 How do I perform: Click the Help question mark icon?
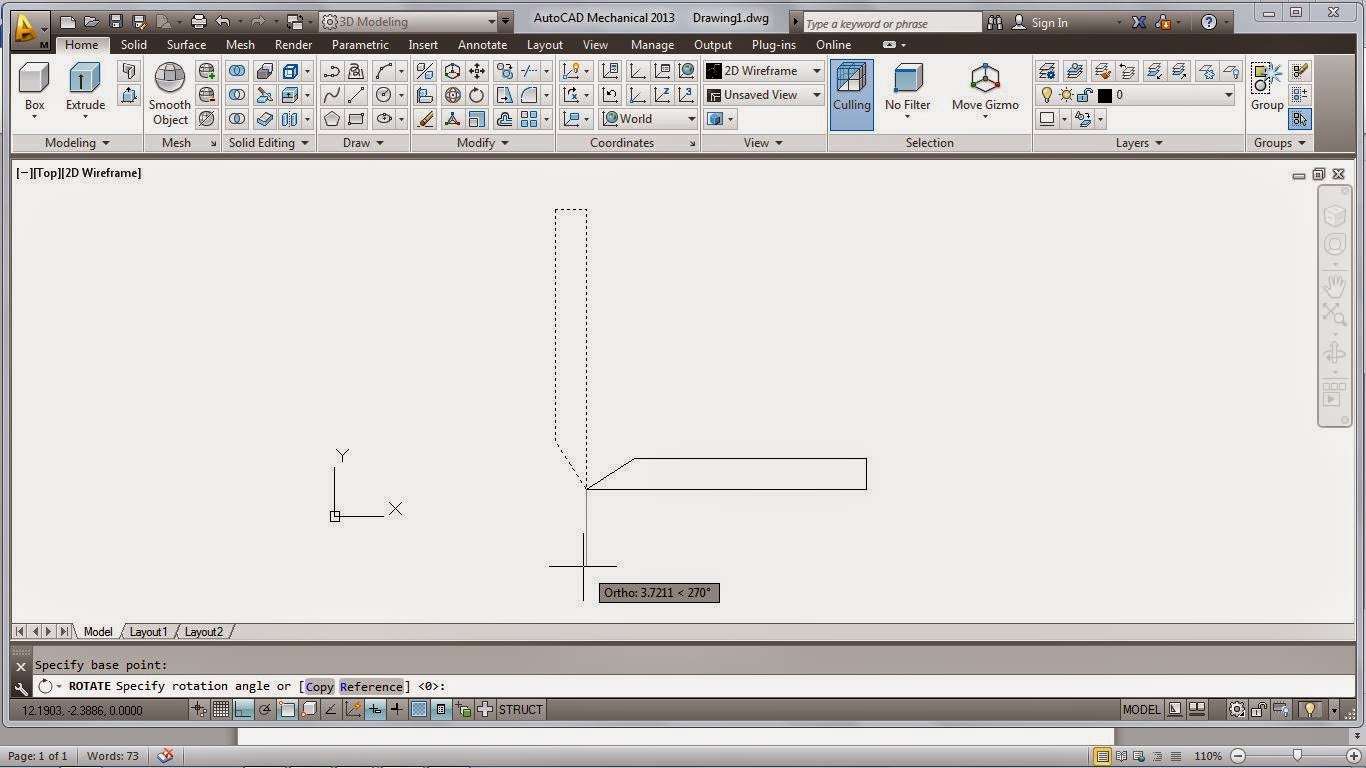click(1209, 21)
